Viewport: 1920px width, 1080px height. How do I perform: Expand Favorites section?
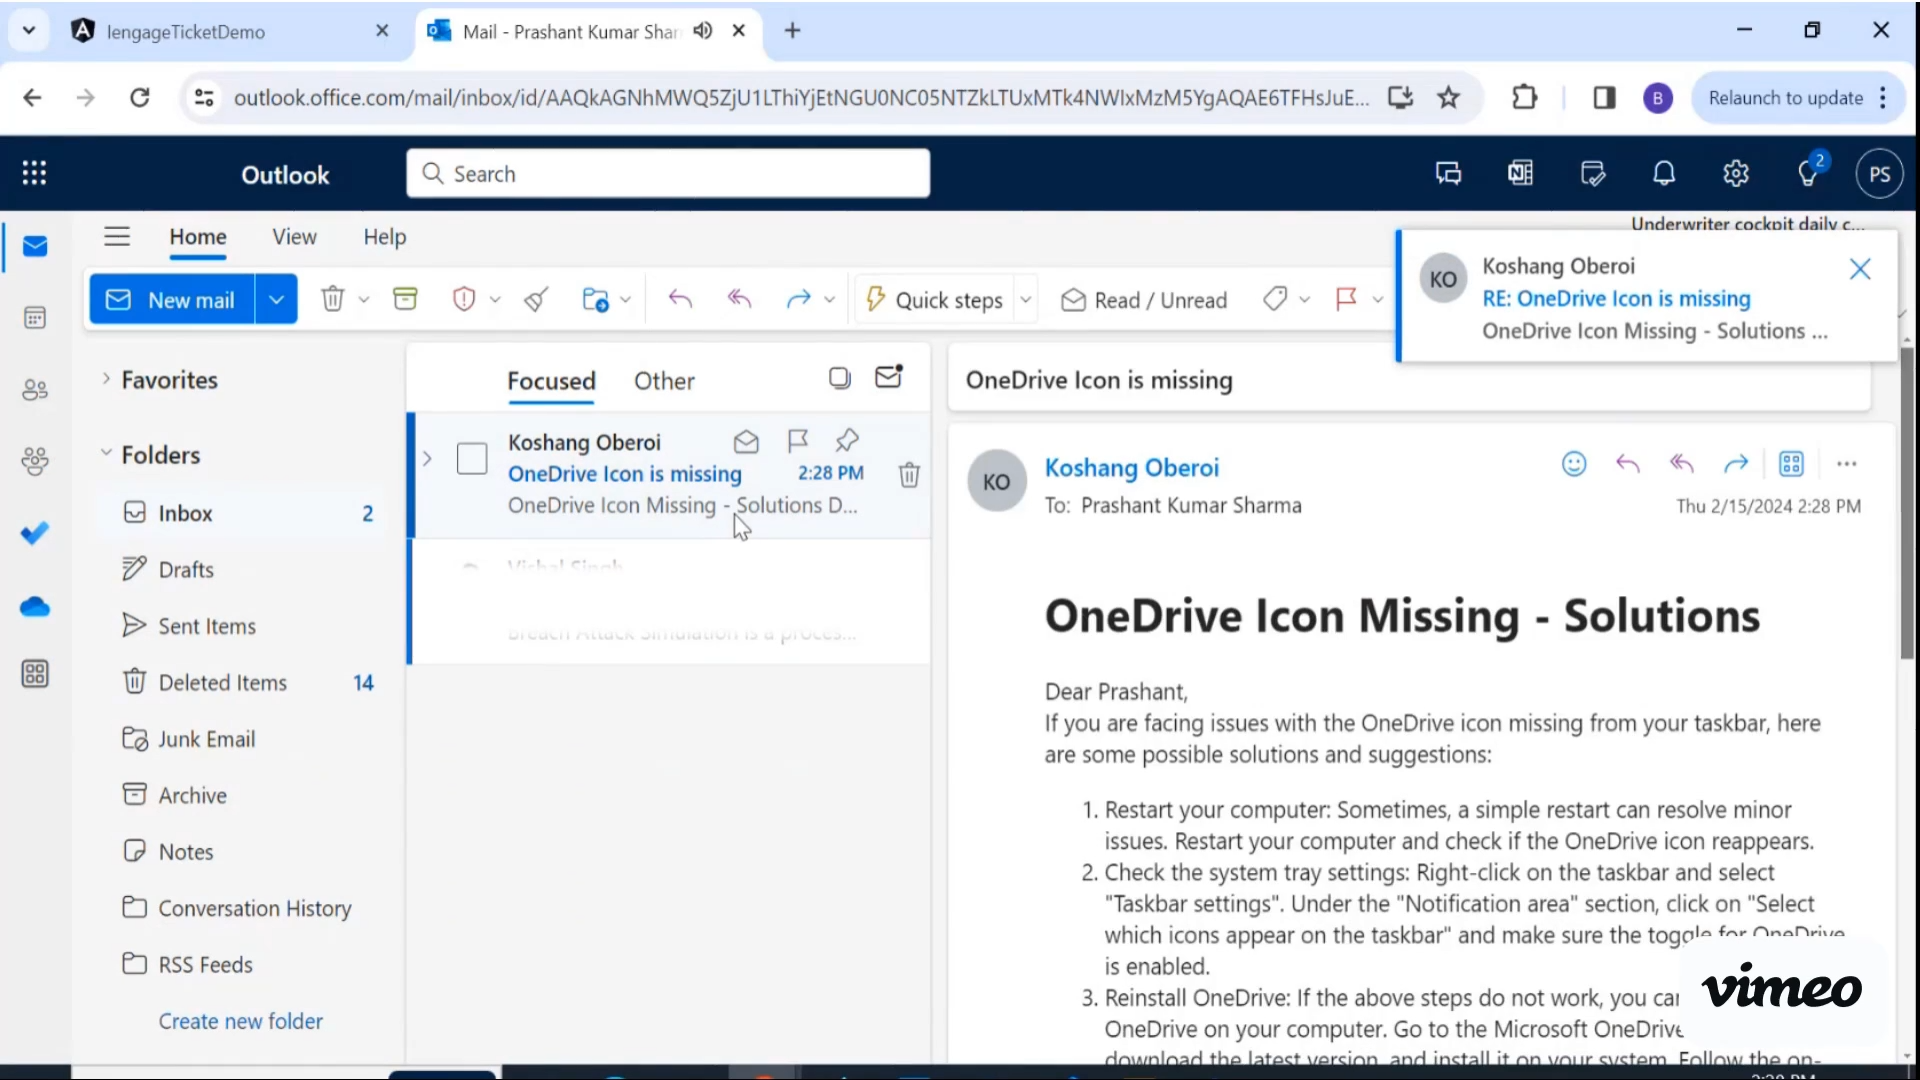point(106,379)
